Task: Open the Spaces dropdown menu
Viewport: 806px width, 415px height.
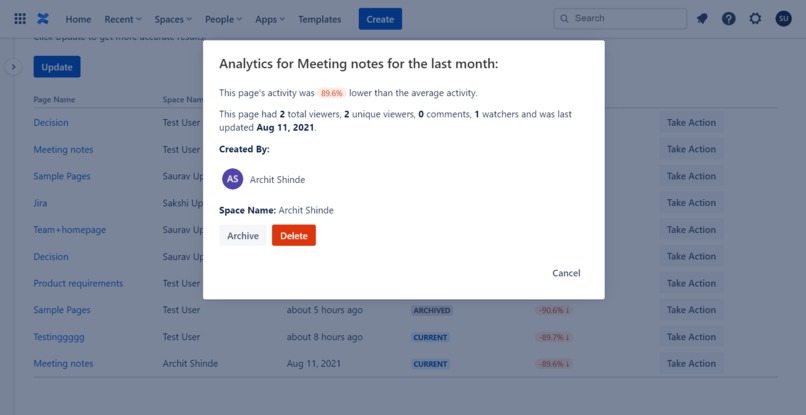Action: tap(173, 20)
